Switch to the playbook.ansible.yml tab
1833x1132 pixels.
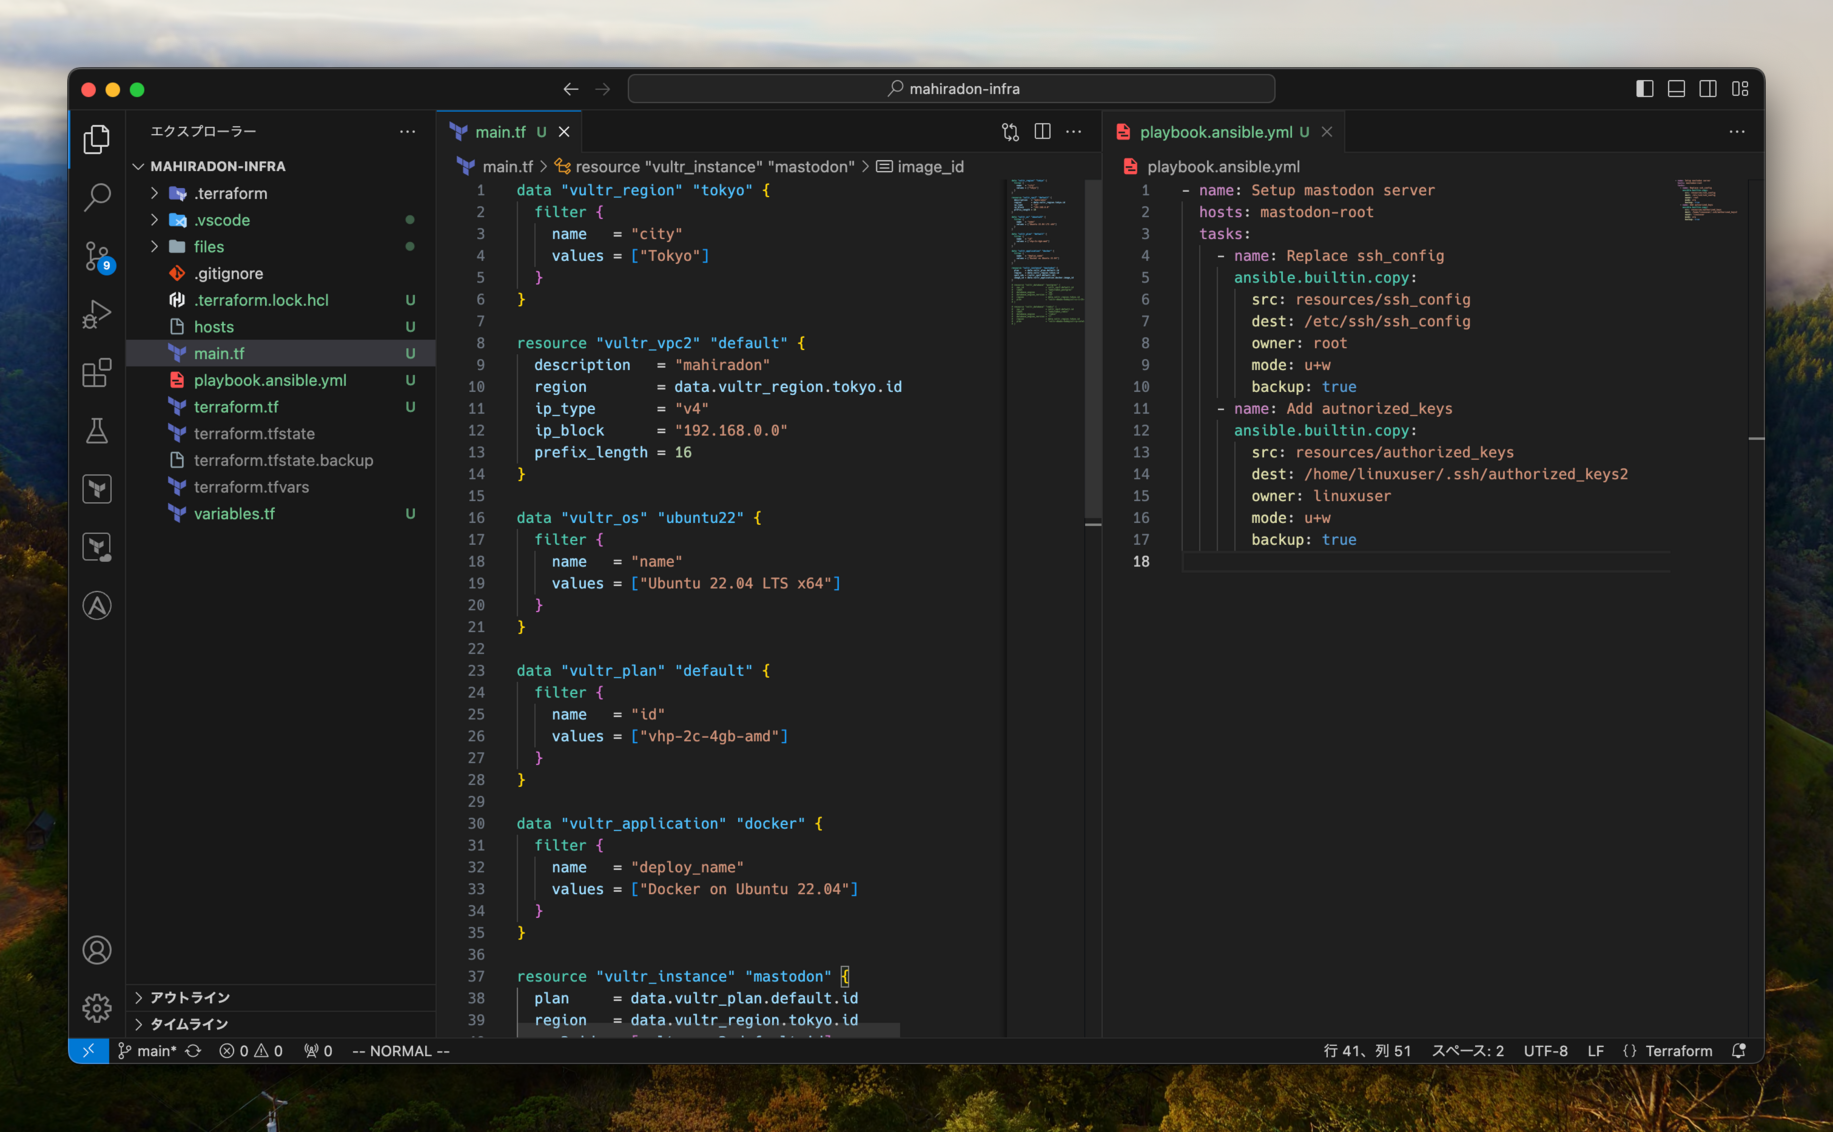coord(1215,132)
